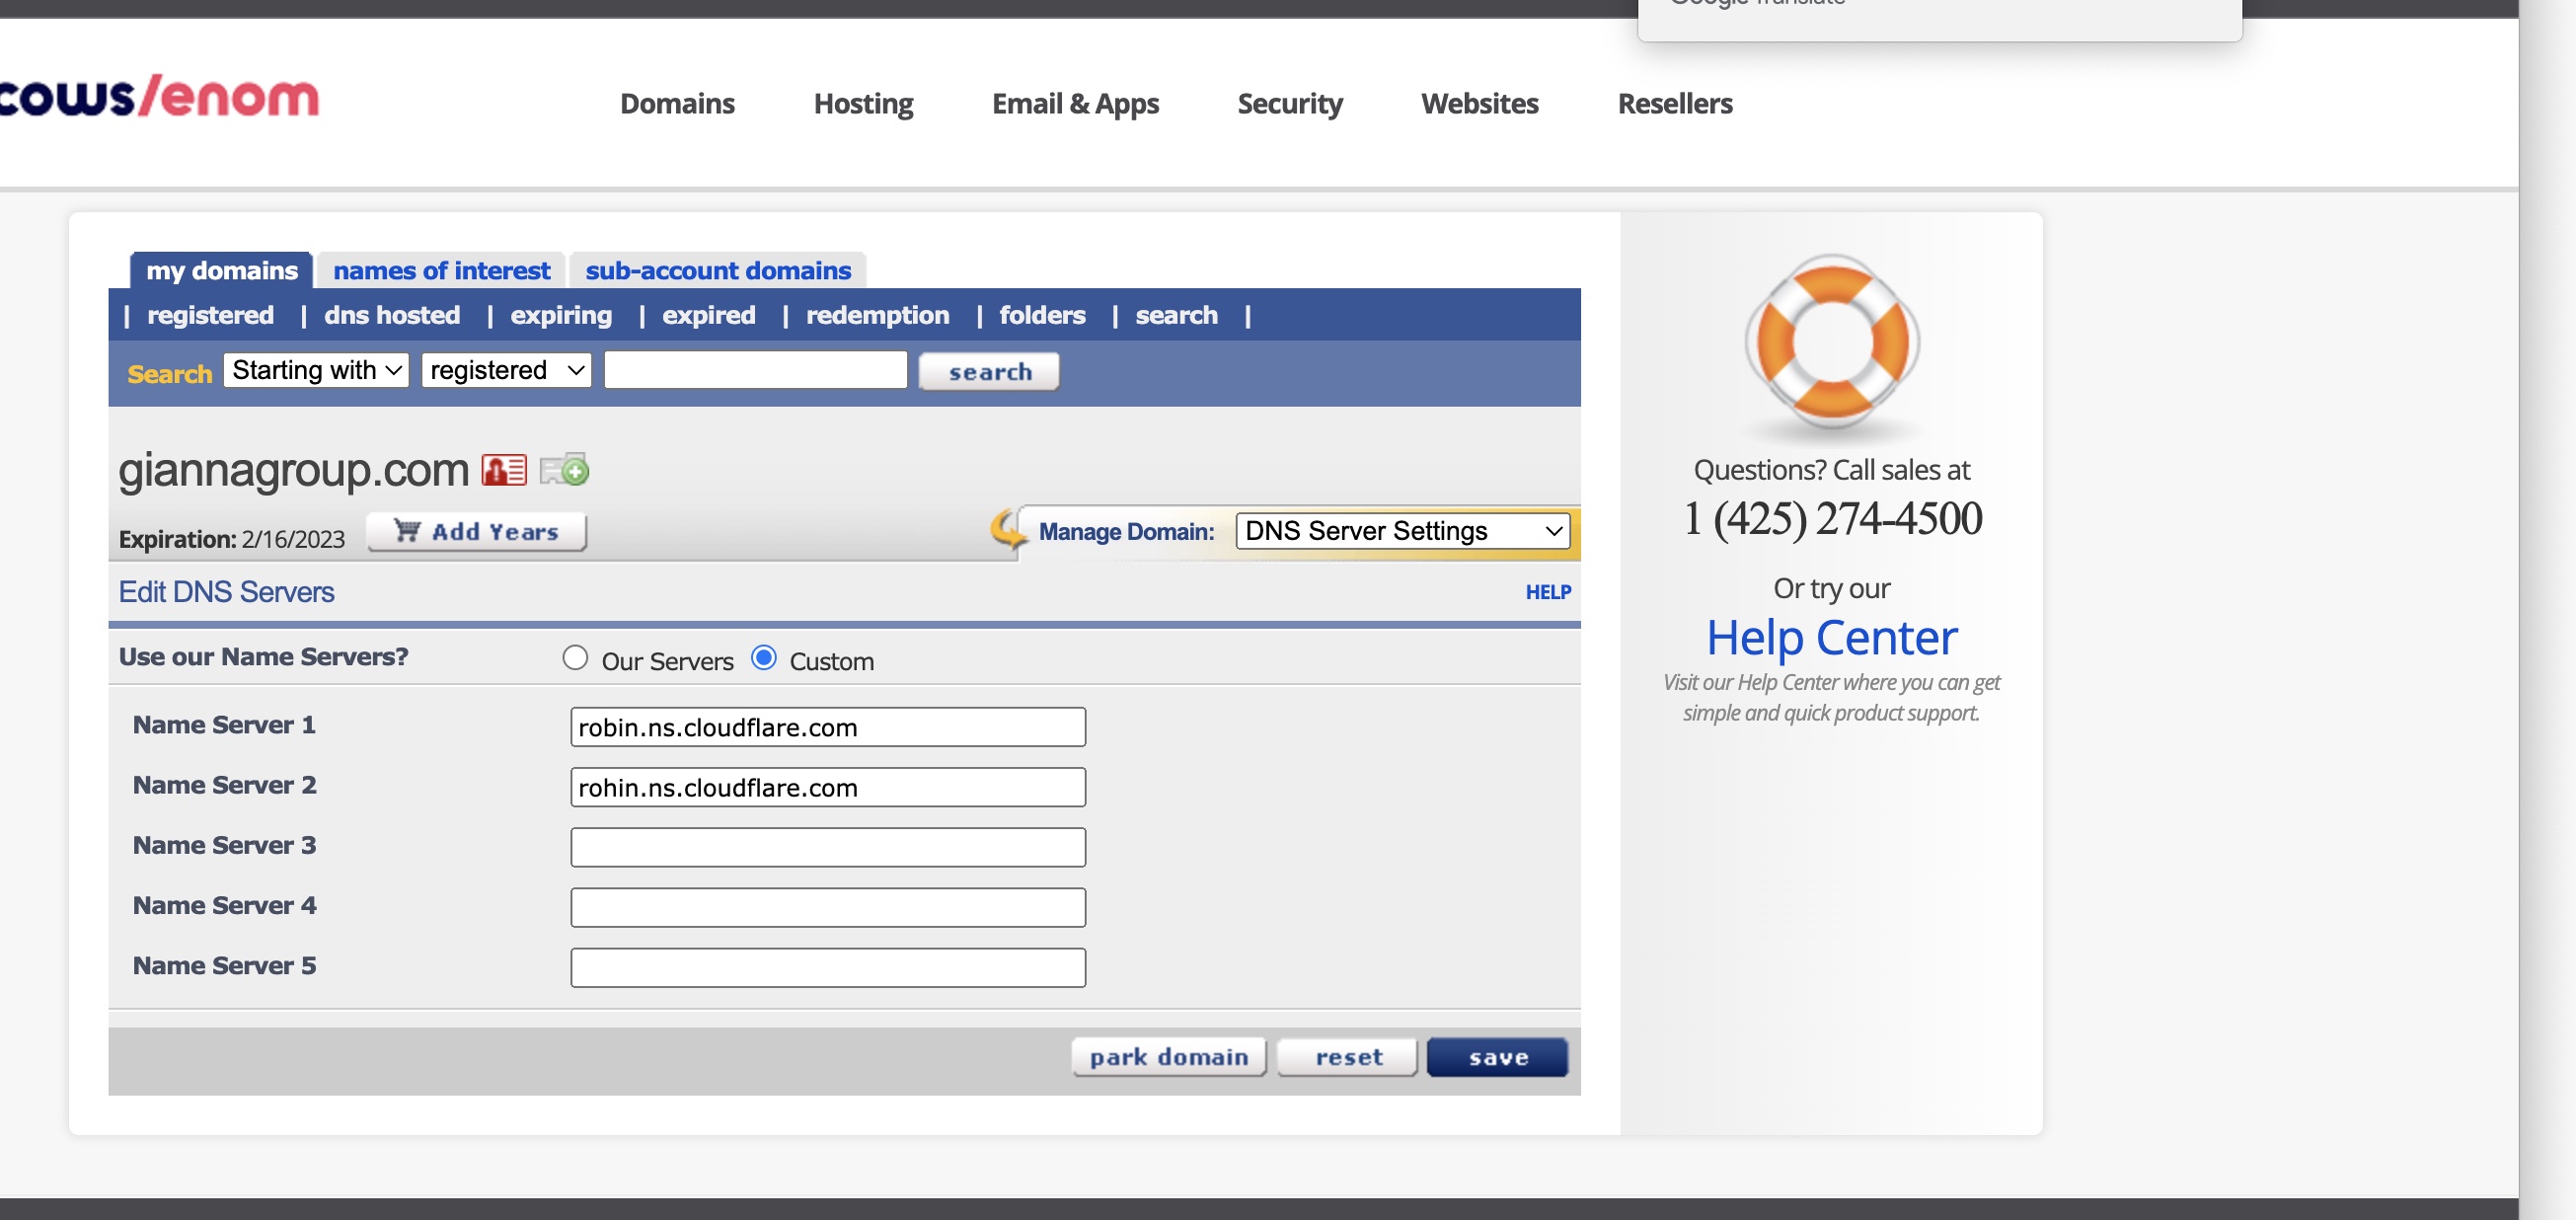
Task: Select the Our Servers radio button
Action: (575, 658)
